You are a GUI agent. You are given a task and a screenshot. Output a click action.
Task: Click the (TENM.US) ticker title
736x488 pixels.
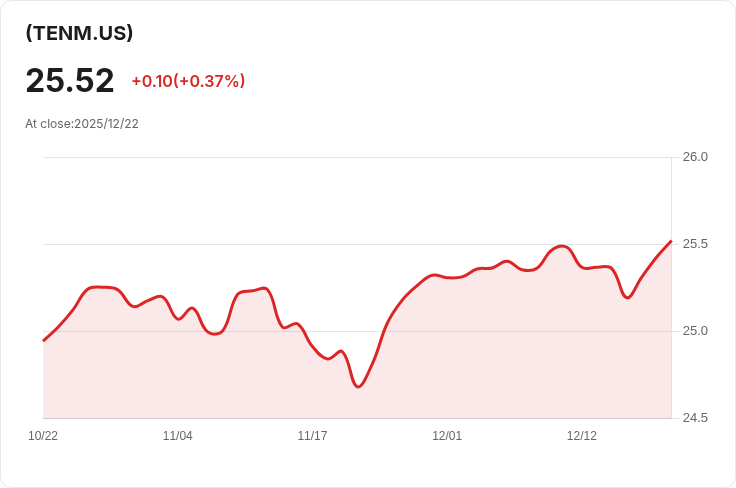point(79,33)
